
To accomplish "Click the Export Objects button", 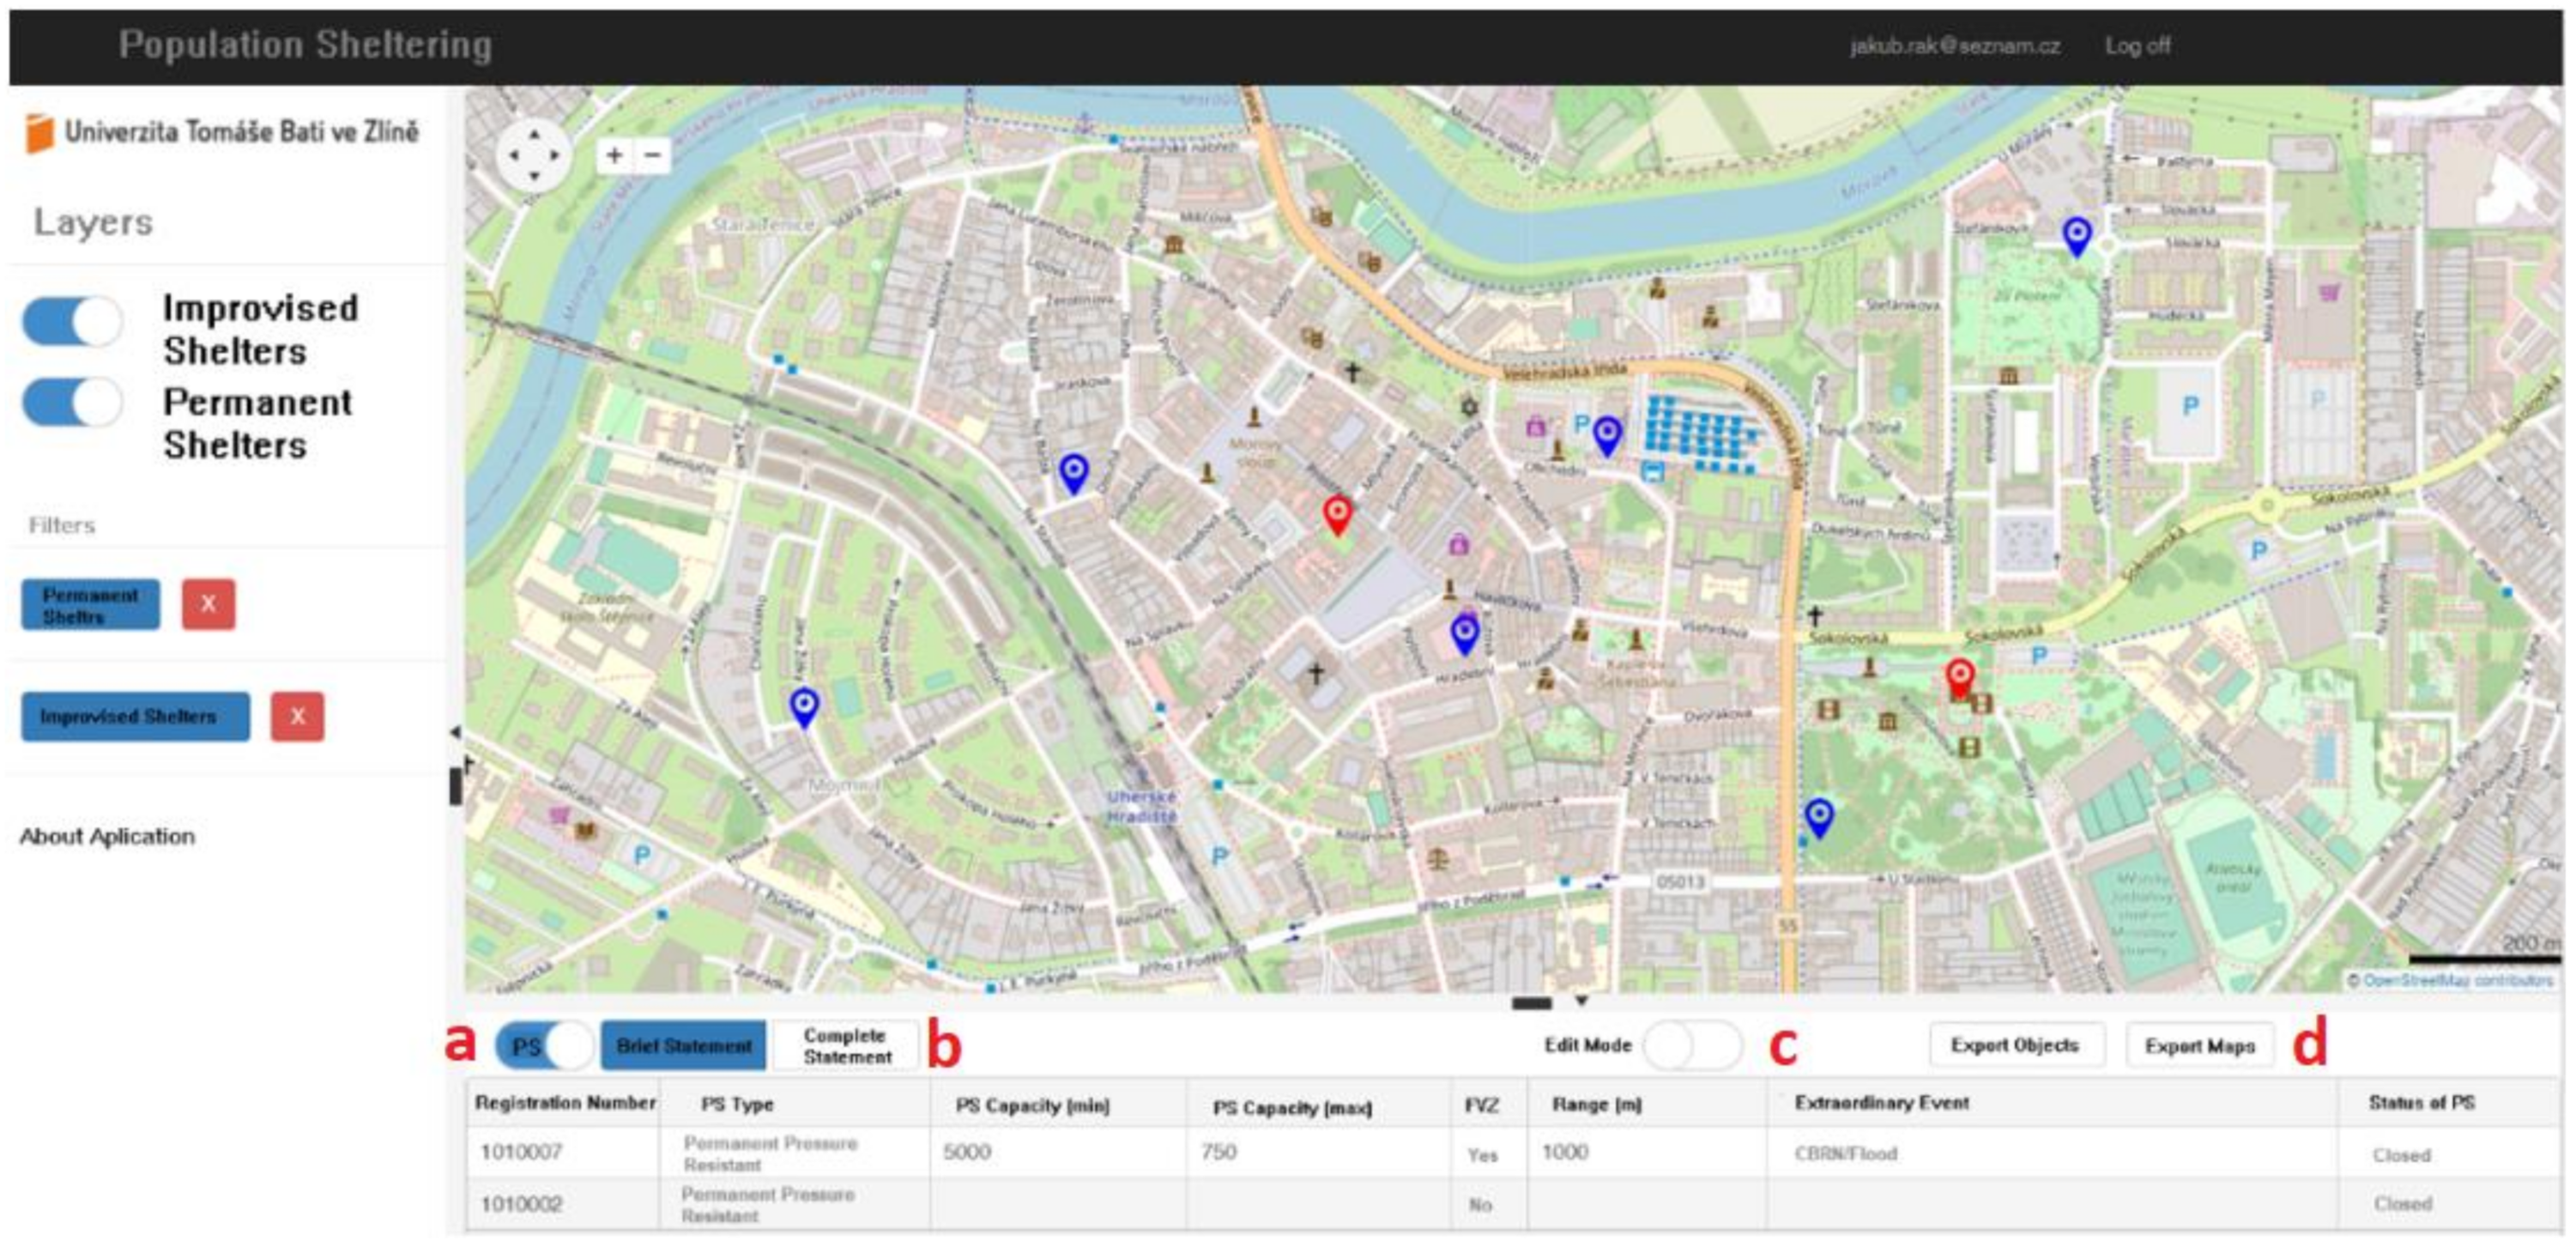I will [2015, 1045].
